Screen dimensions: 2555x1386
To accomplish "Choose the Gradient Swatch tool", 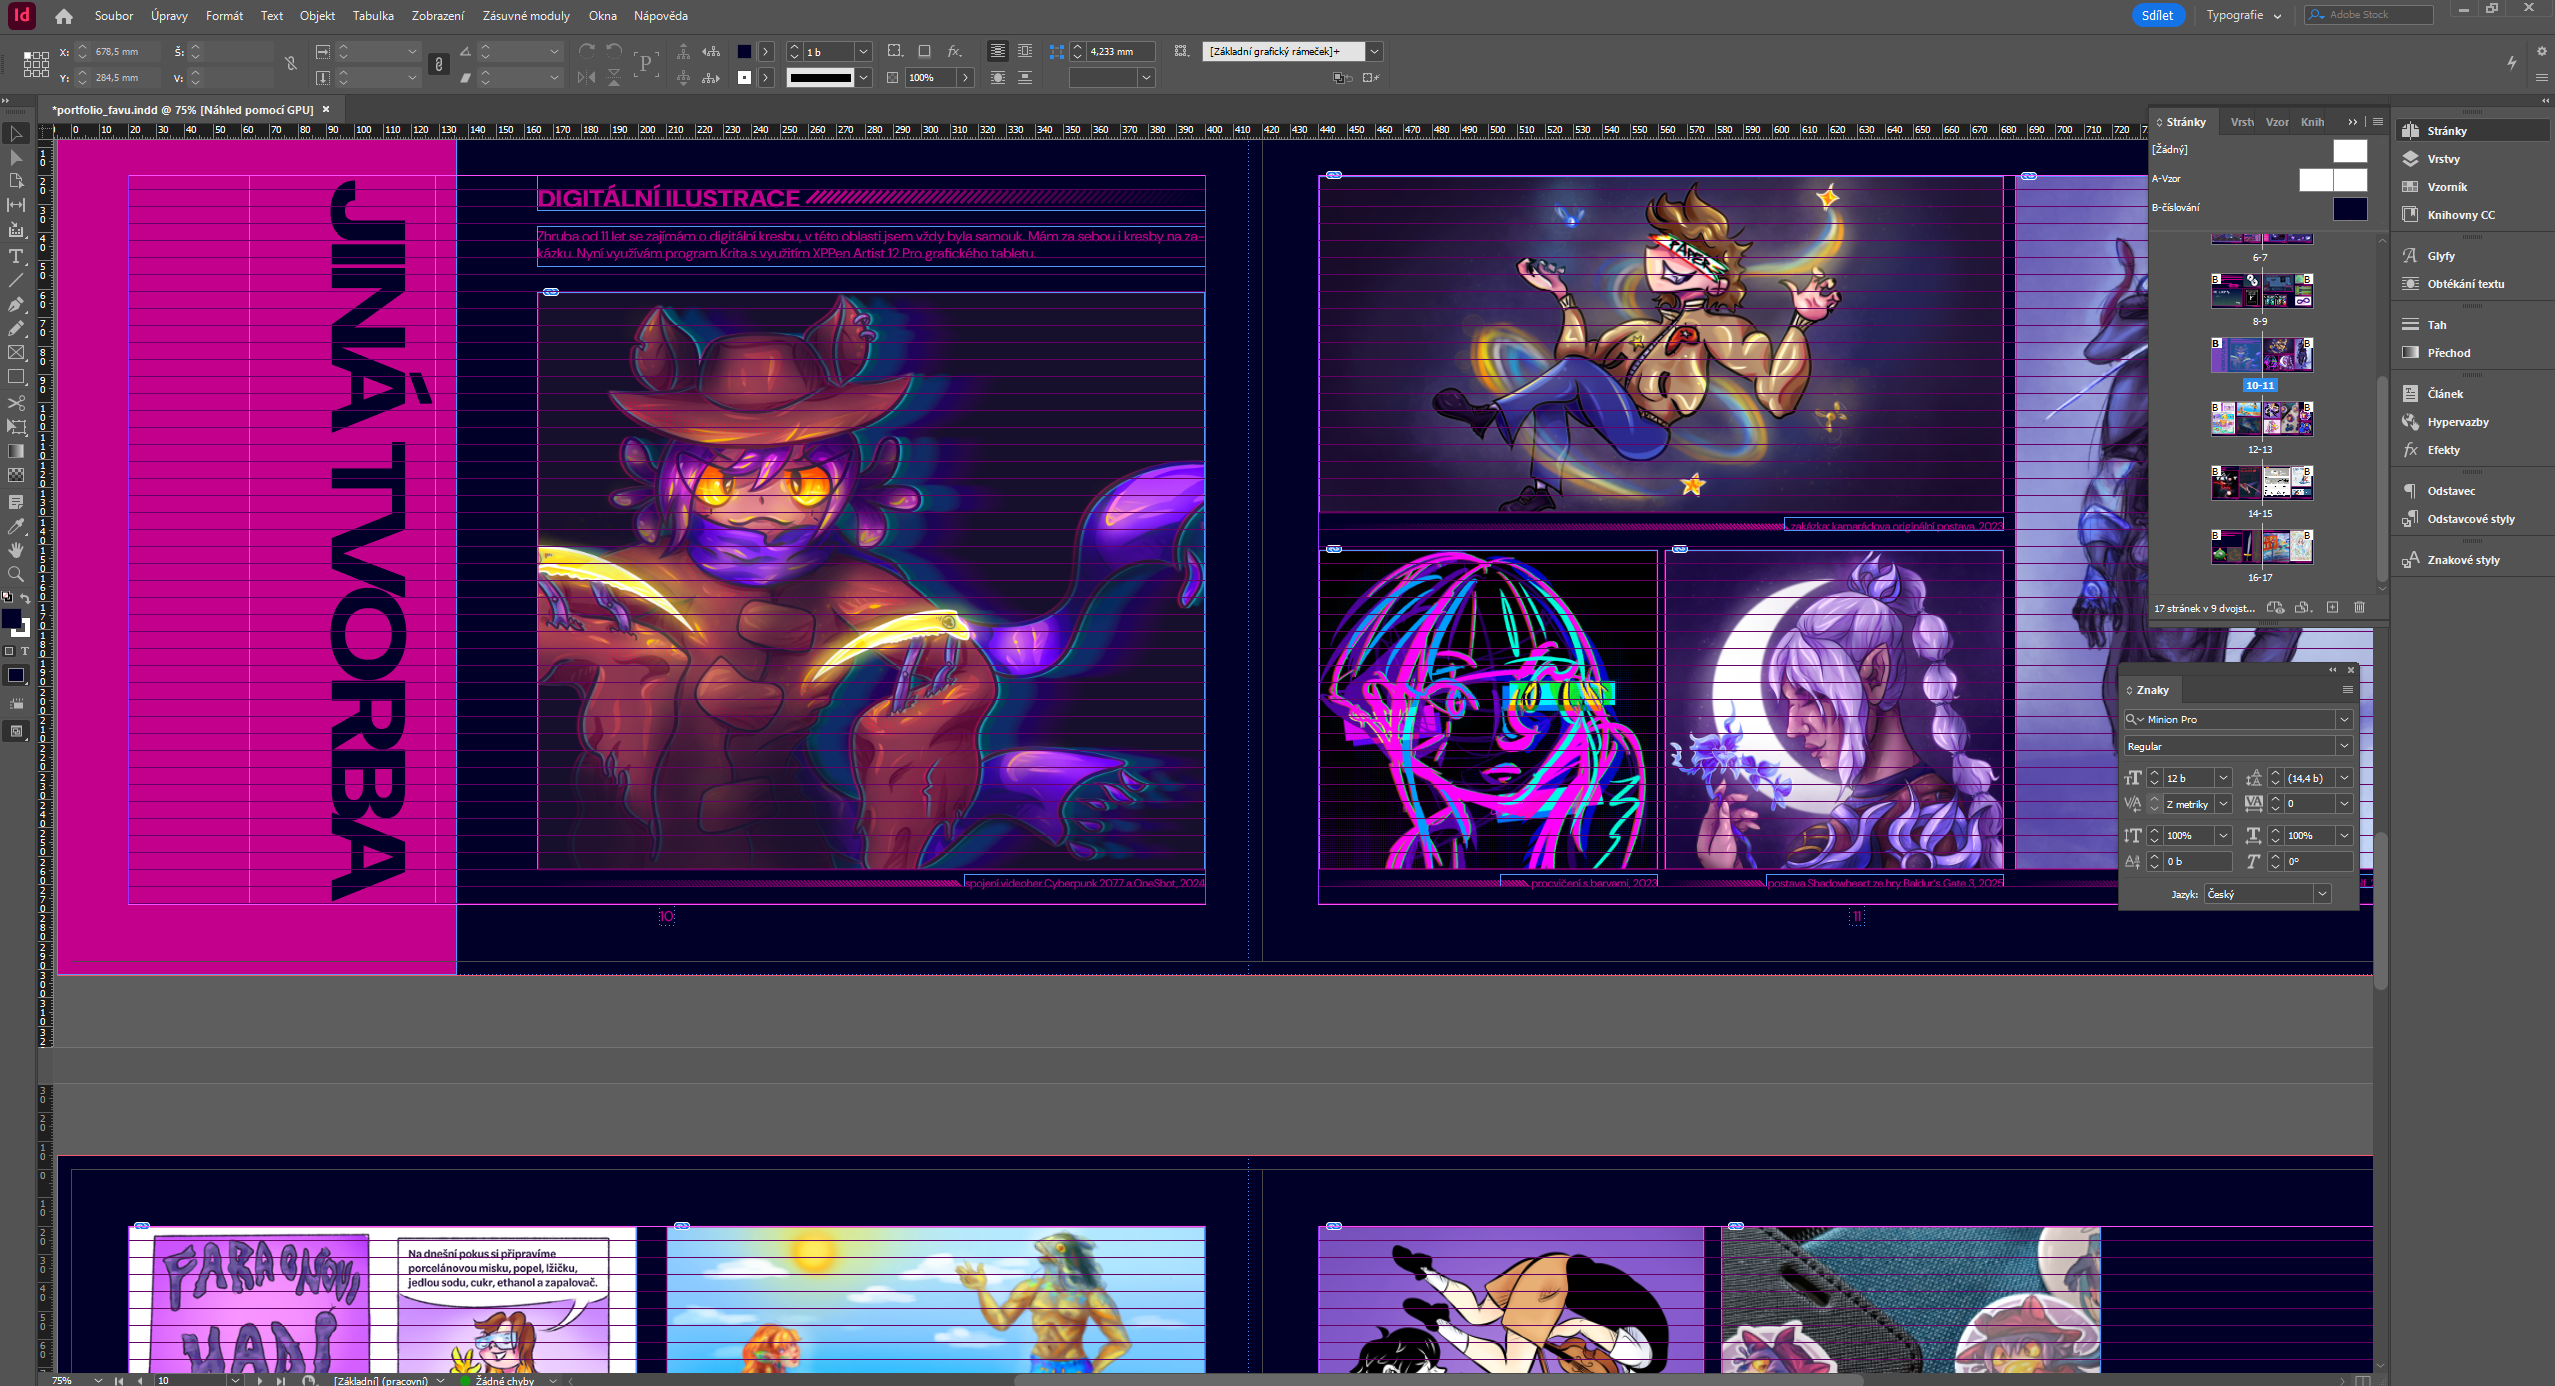I will pos(16,452).
